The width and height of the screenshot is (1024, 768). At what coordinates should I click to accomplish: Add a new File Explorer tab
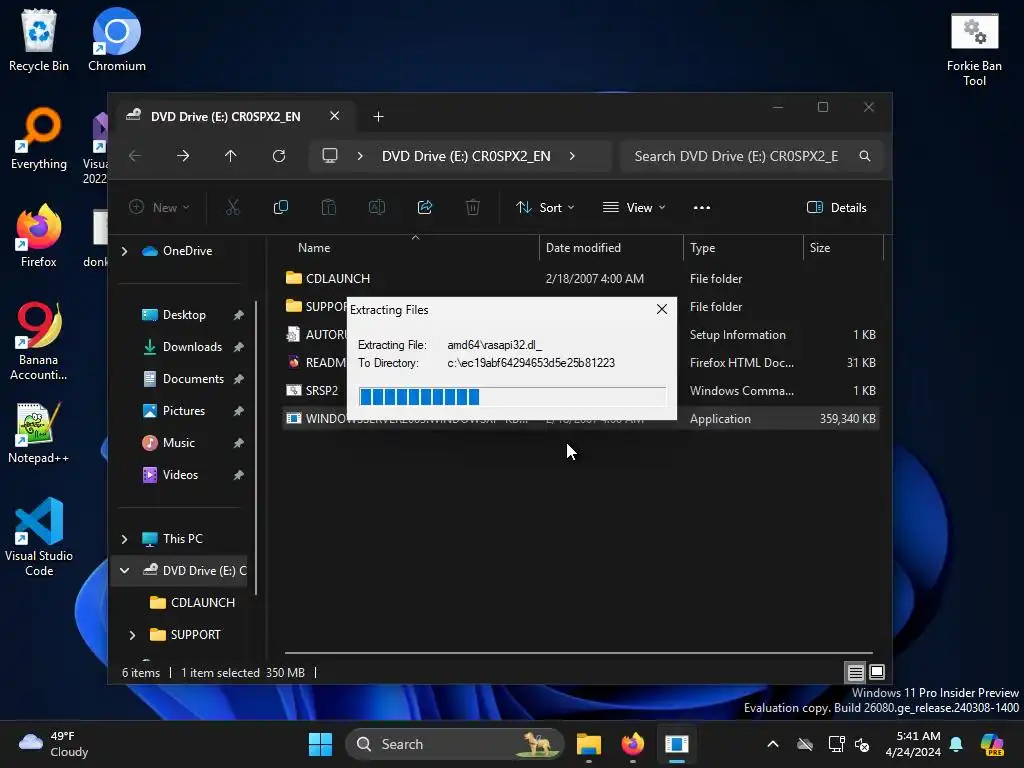coord(378,116)
